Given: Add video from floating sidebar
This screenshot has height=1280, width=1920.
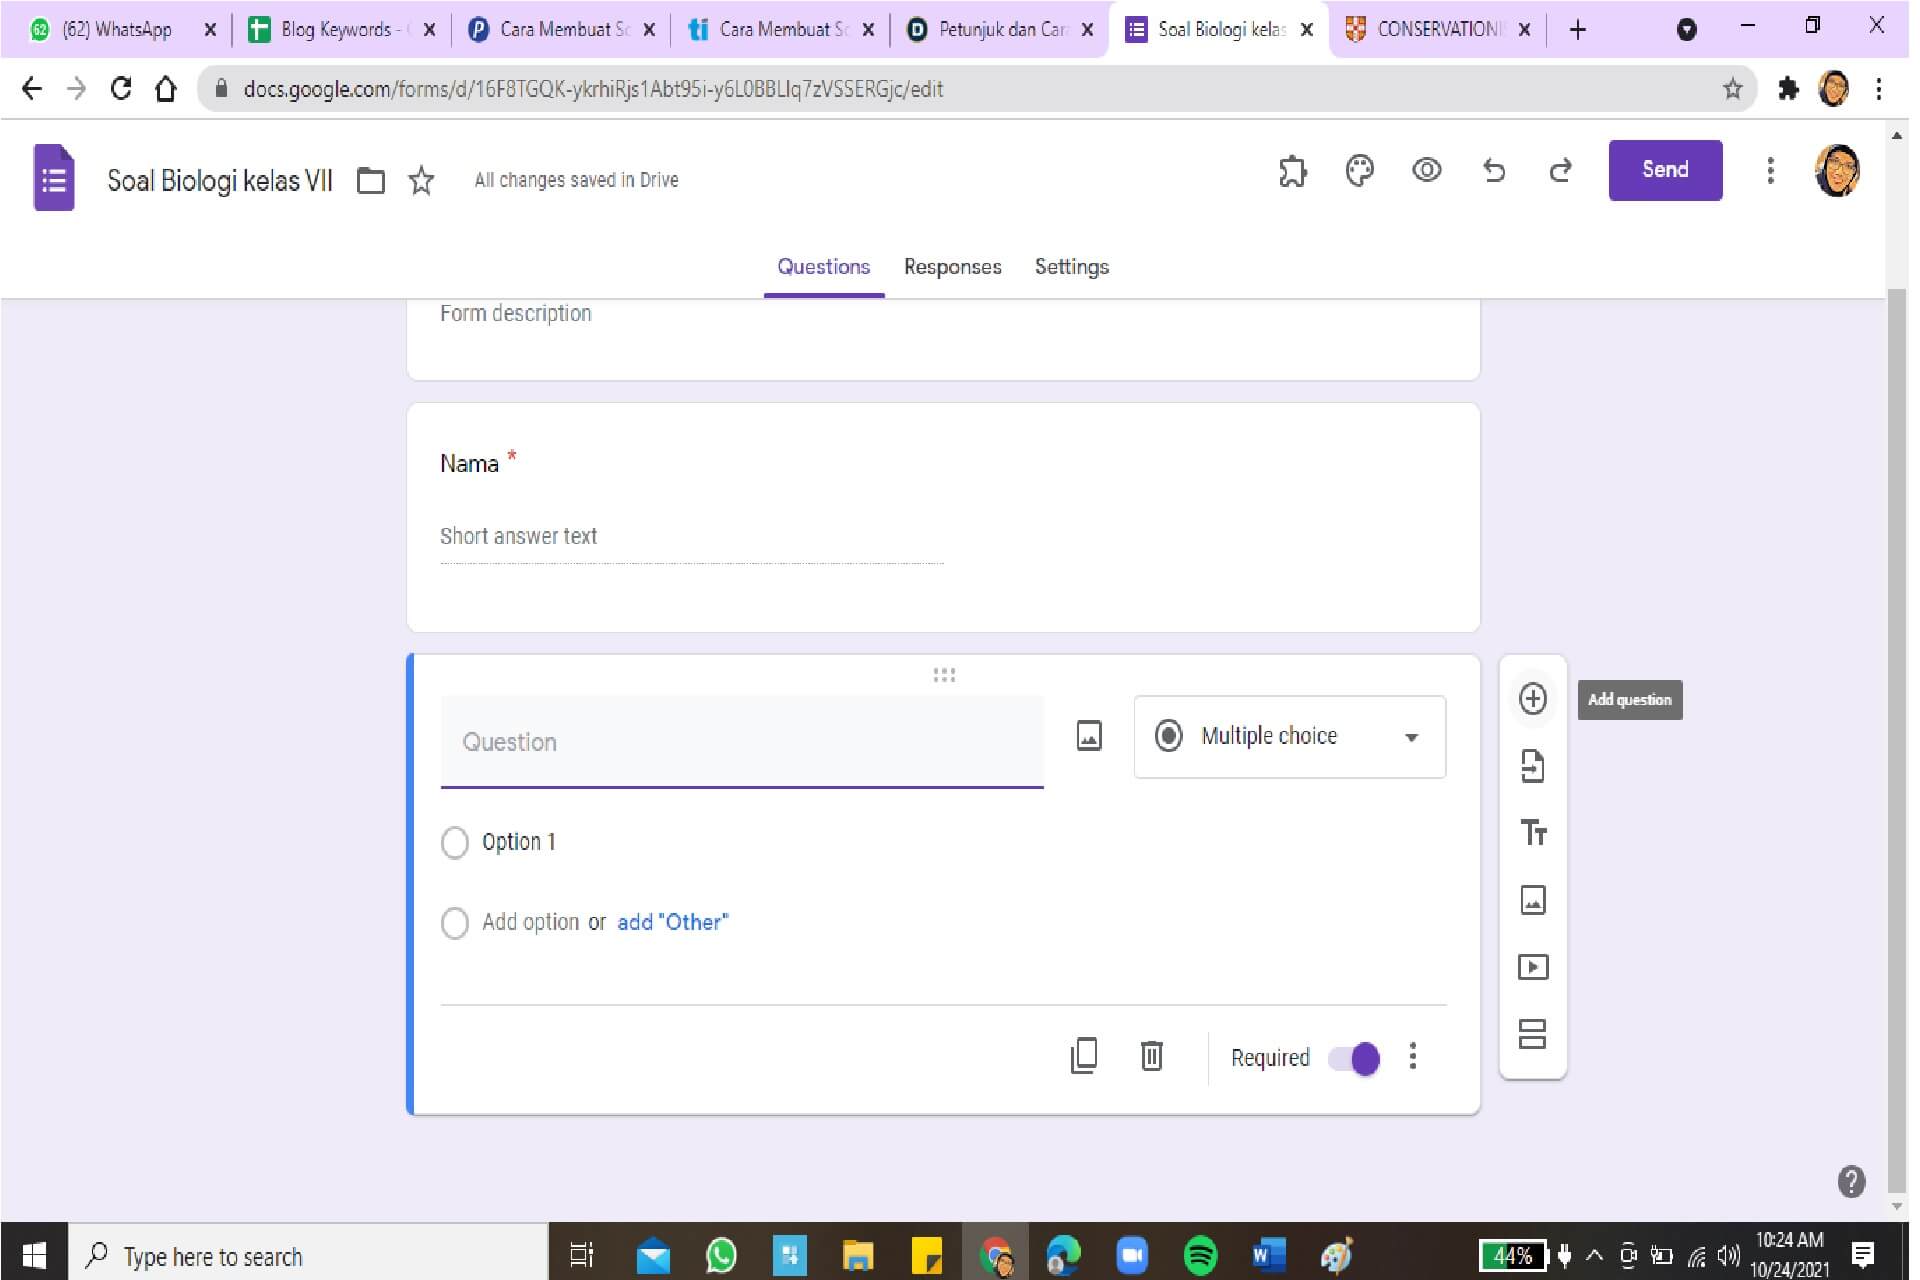Looking at the screenshot, I should [x=1532, y=967].
